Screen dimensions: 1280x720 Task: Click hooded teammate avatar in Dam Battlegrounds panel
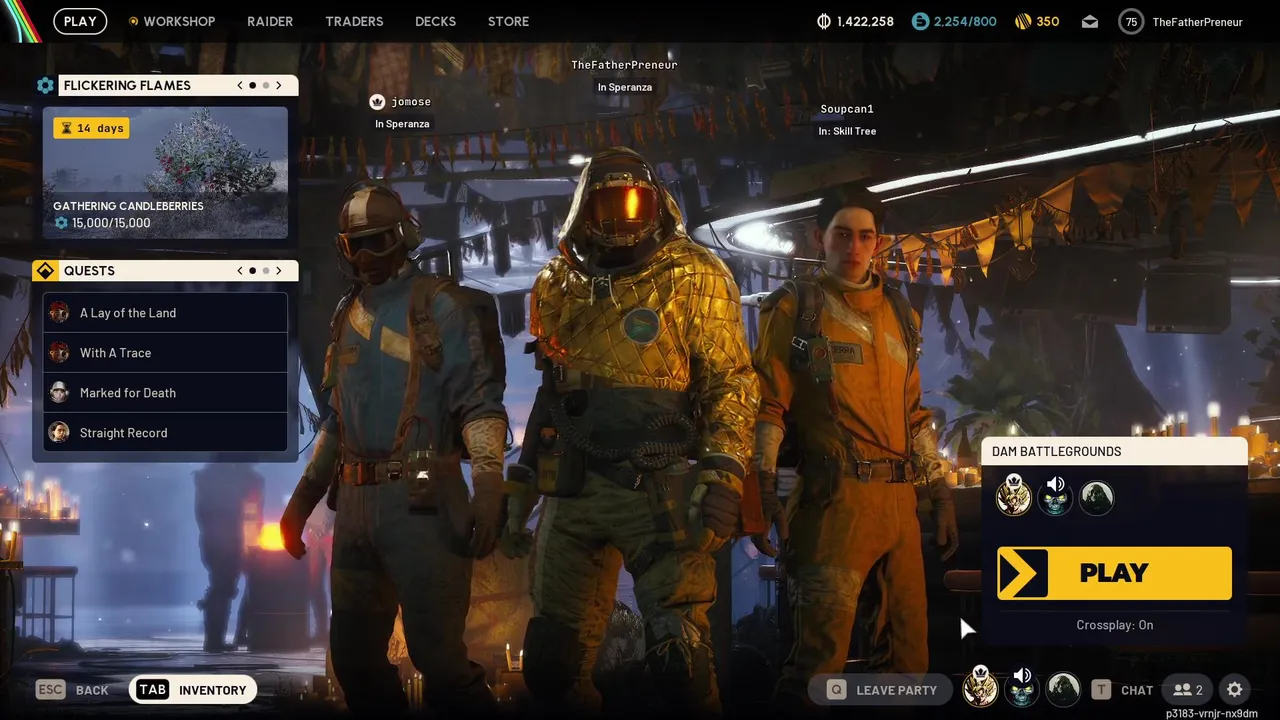(x=1096, y=497)
